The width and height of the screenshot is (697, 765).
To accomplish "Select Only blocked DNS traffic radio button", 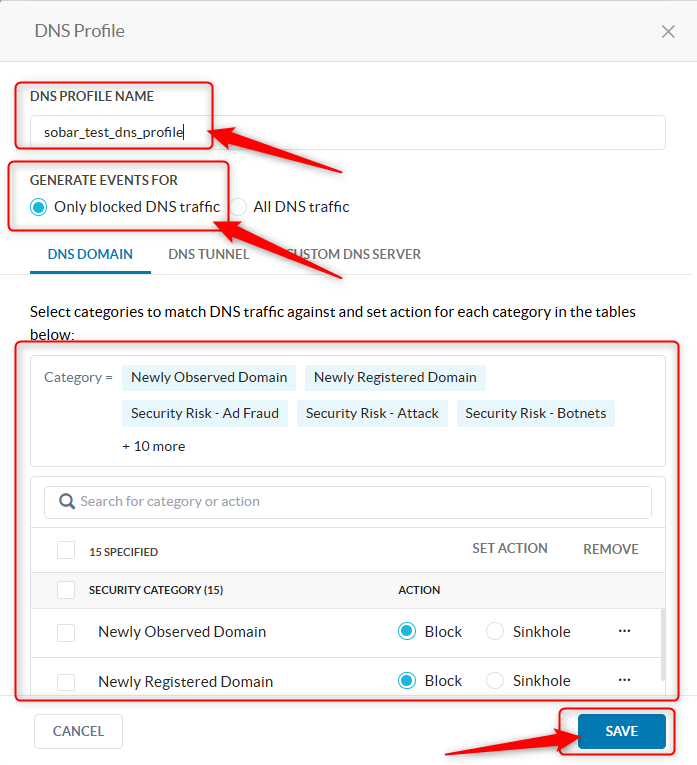I will [x=39, y=207].
